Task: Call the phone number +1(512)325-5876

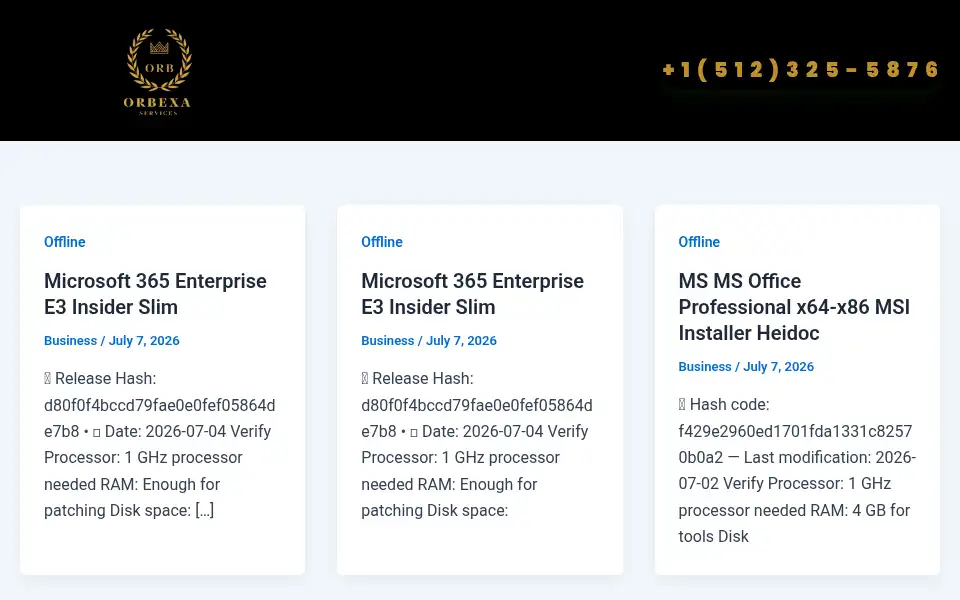Action: point(801,70)
